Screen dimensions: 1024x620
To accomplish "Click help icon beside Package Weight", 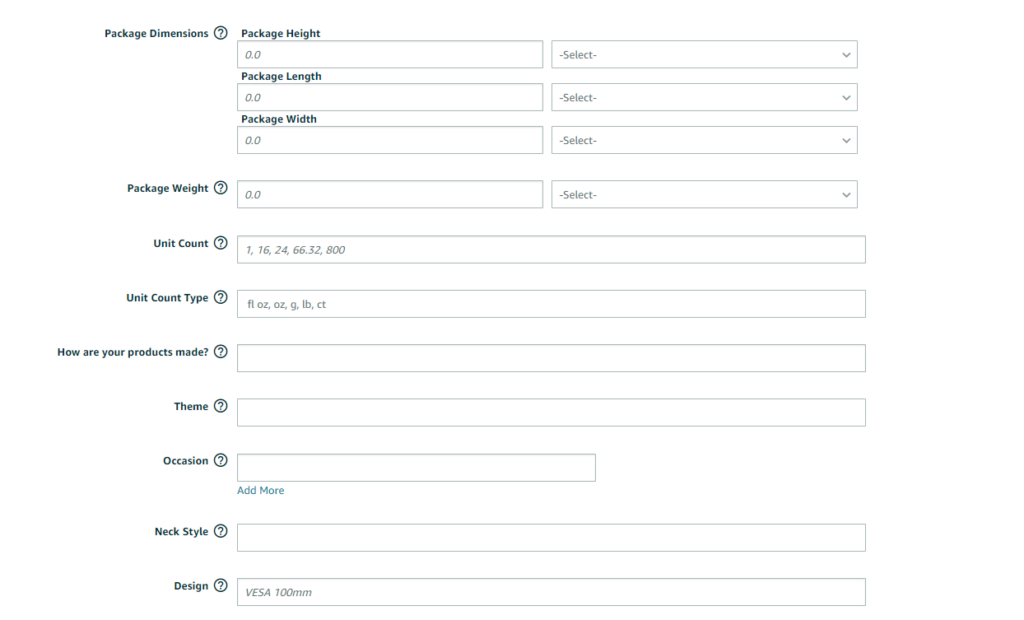I will coord(221,188).
